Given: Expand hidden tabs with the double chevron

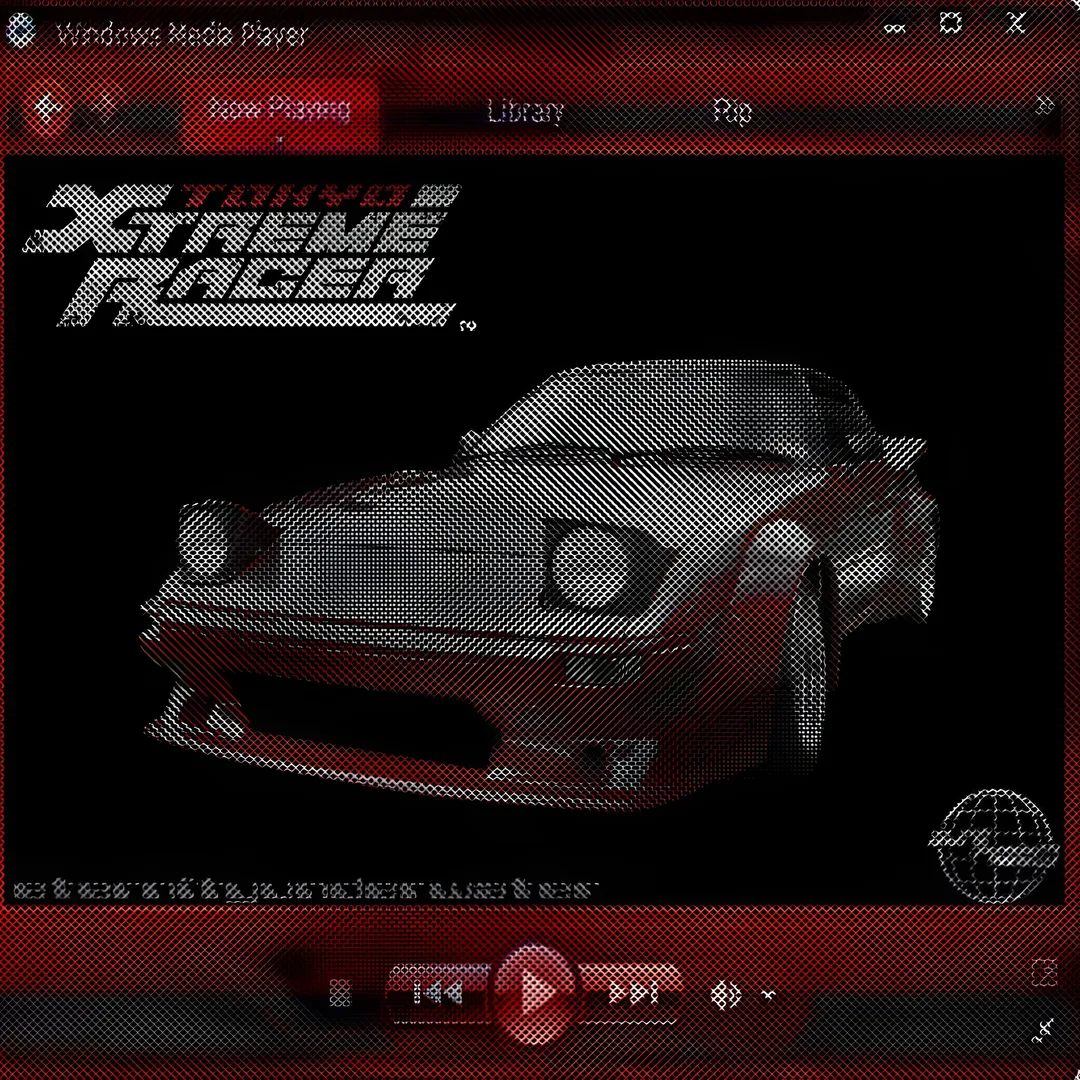Looking at the screenshot, I should coord(1045,105).
